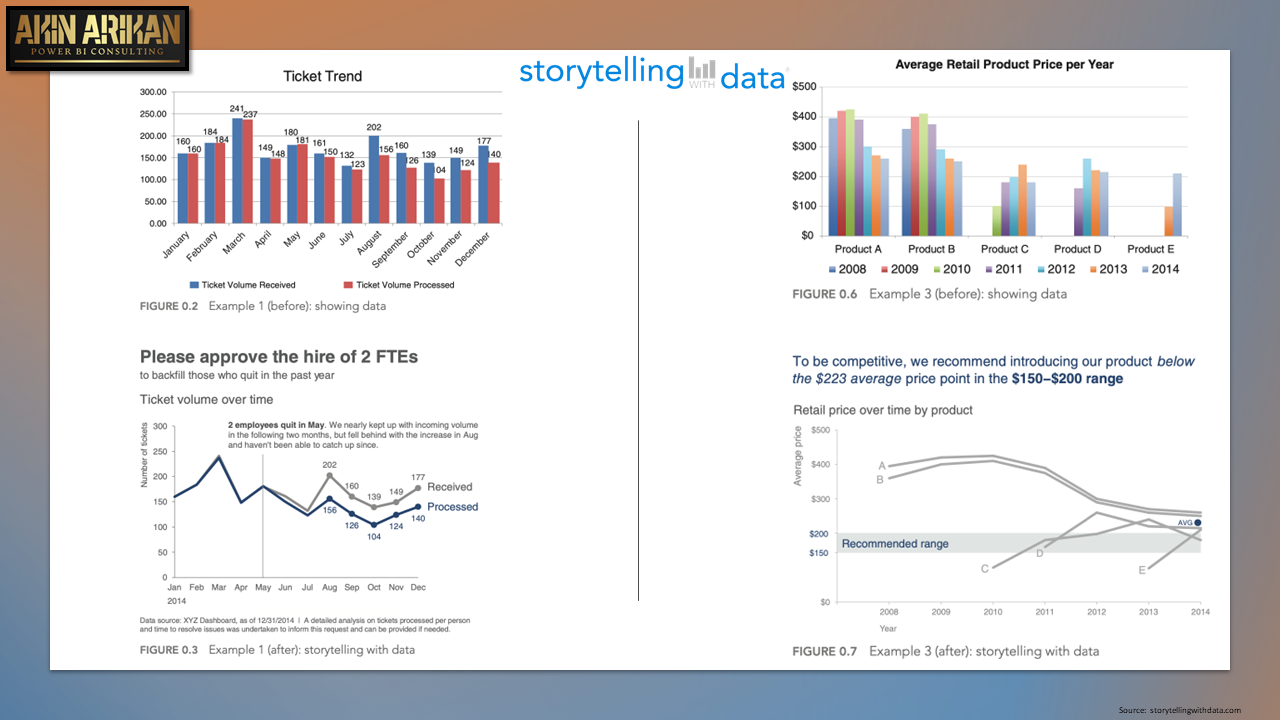The image size is (1280, 720).
Task: Click line label 'C' in retail price line chart
Action: (984, 569)
